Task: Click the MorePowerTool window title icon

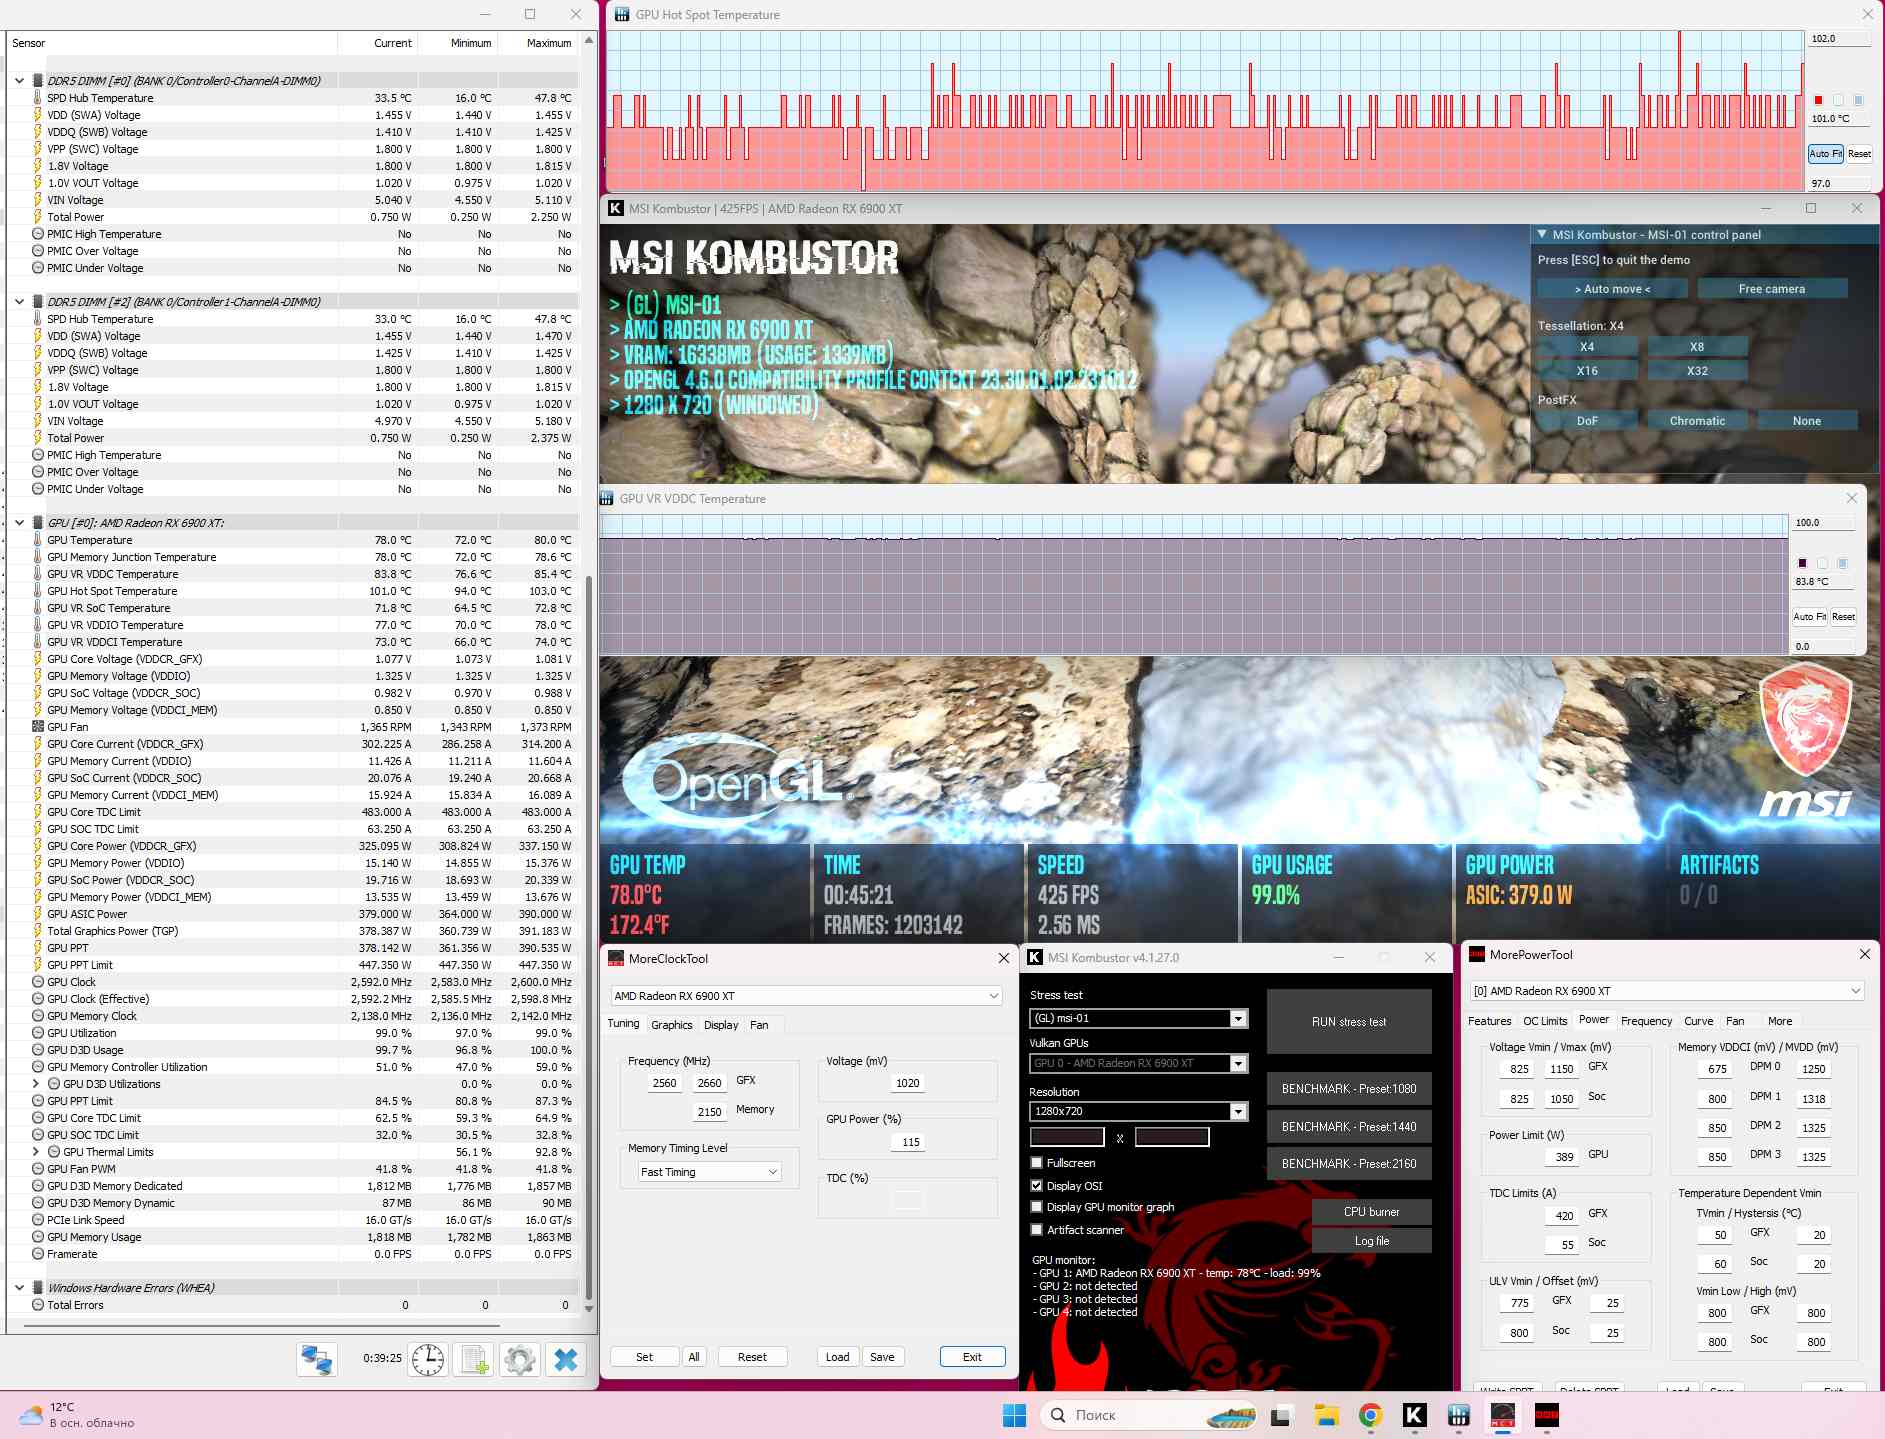Action: [x=1476, y=955]
